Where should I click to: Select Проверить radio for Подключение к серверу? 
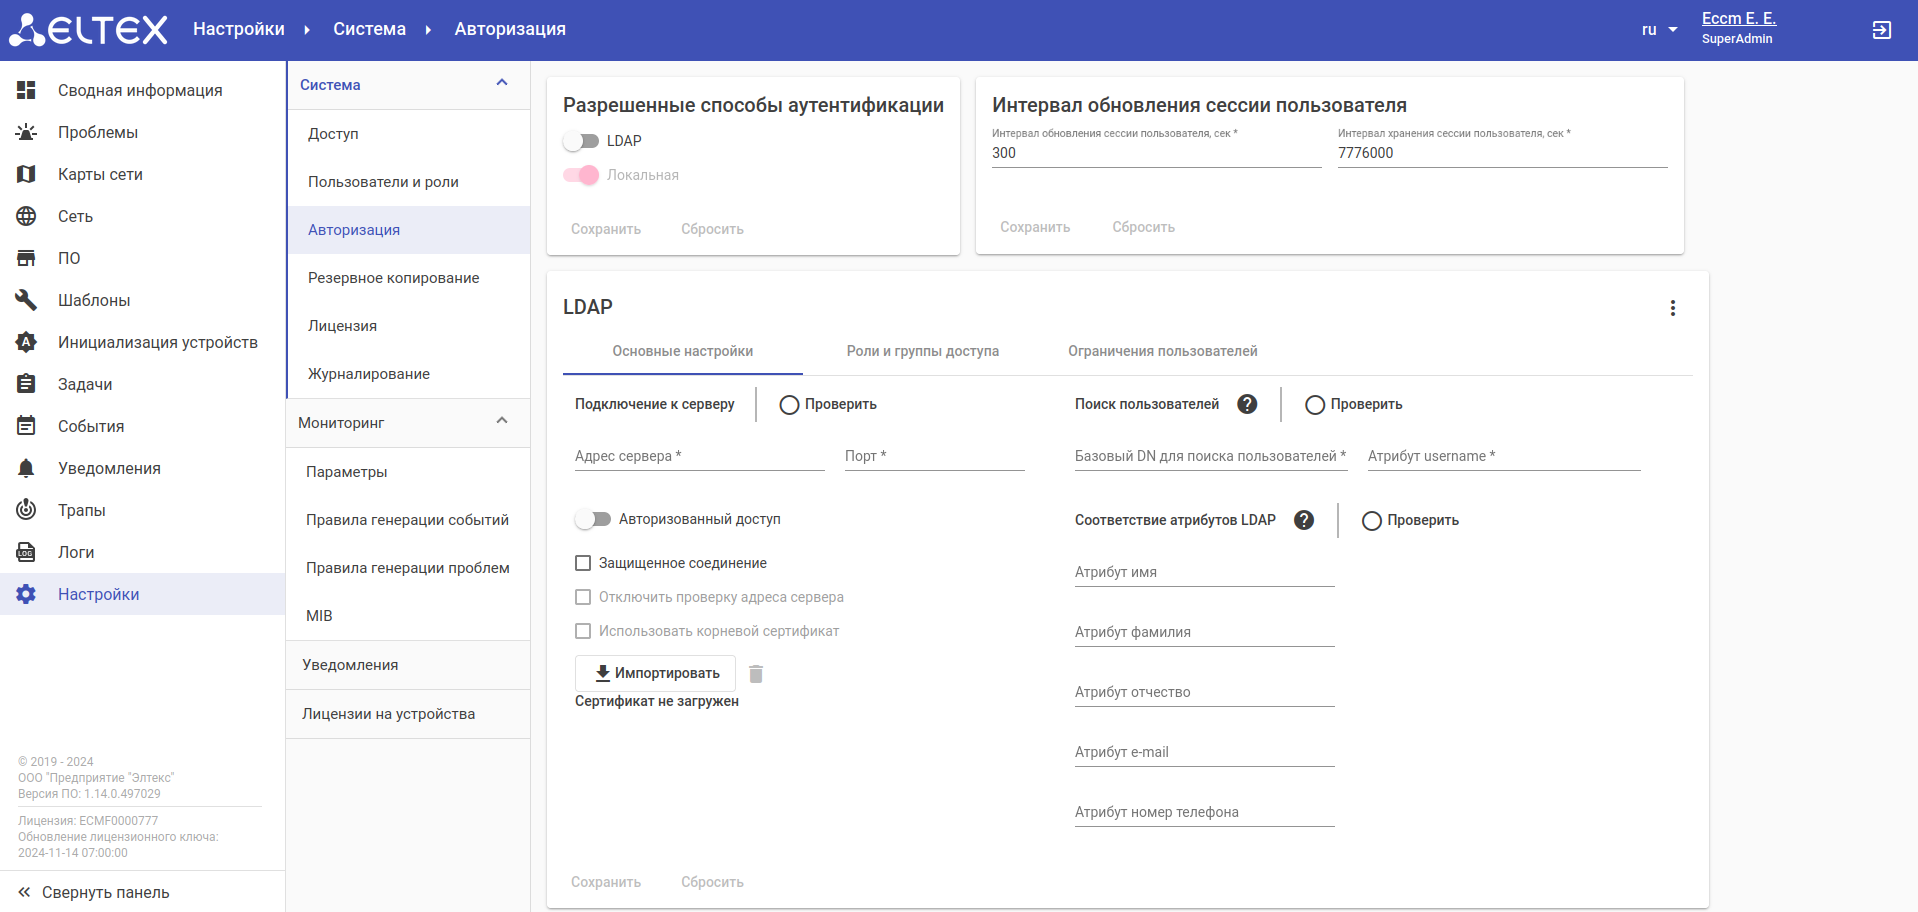pos(790,405)
